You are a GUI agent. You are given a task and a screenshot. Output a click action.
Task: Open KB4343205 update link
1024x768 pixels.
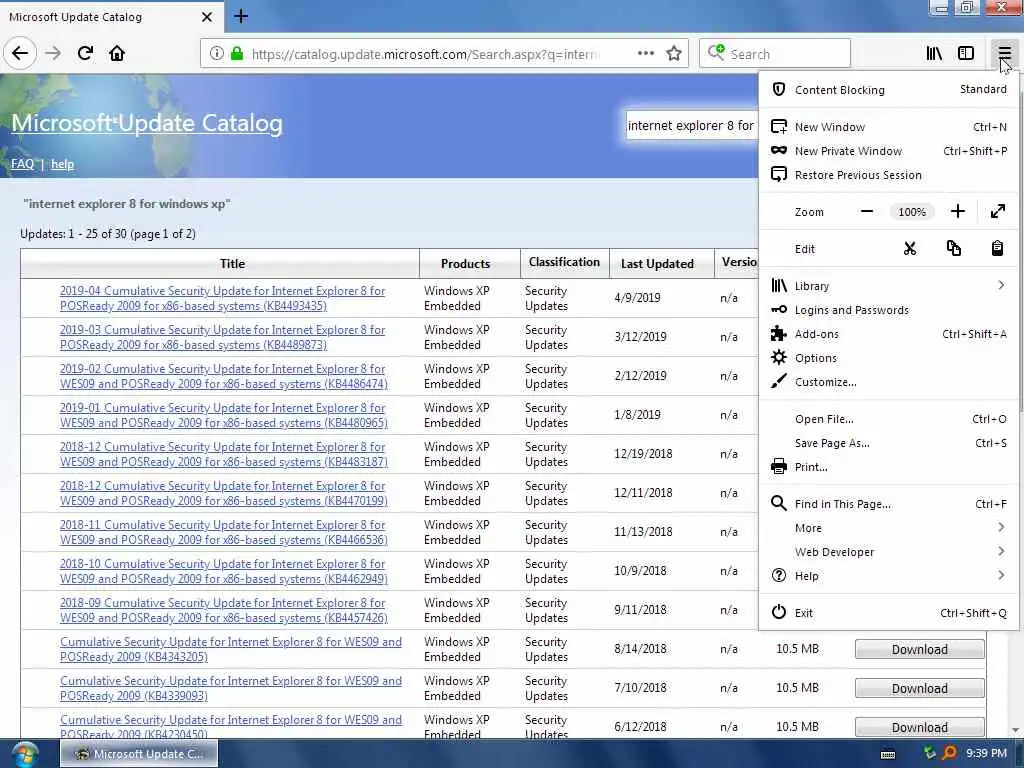pos(231,649)
